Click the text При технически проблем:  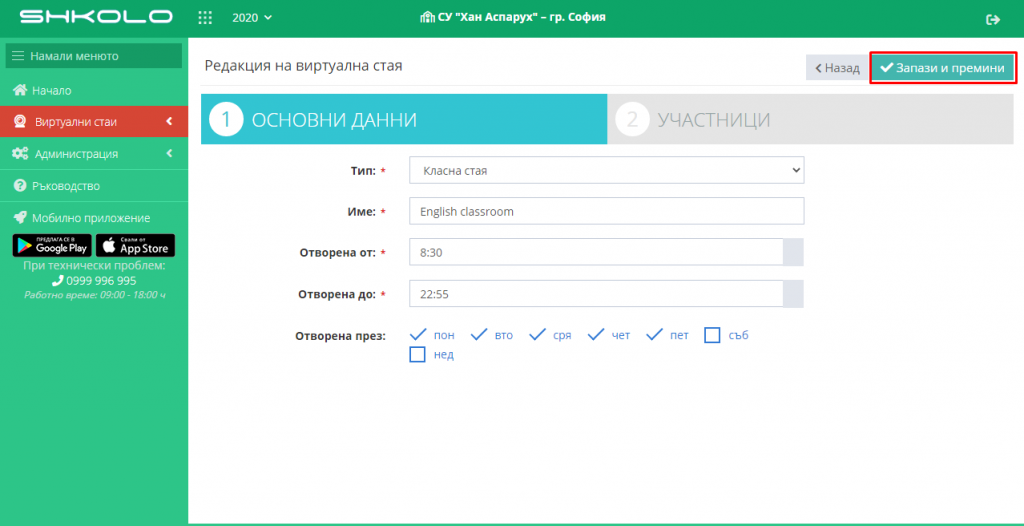[x=94, y=266]
